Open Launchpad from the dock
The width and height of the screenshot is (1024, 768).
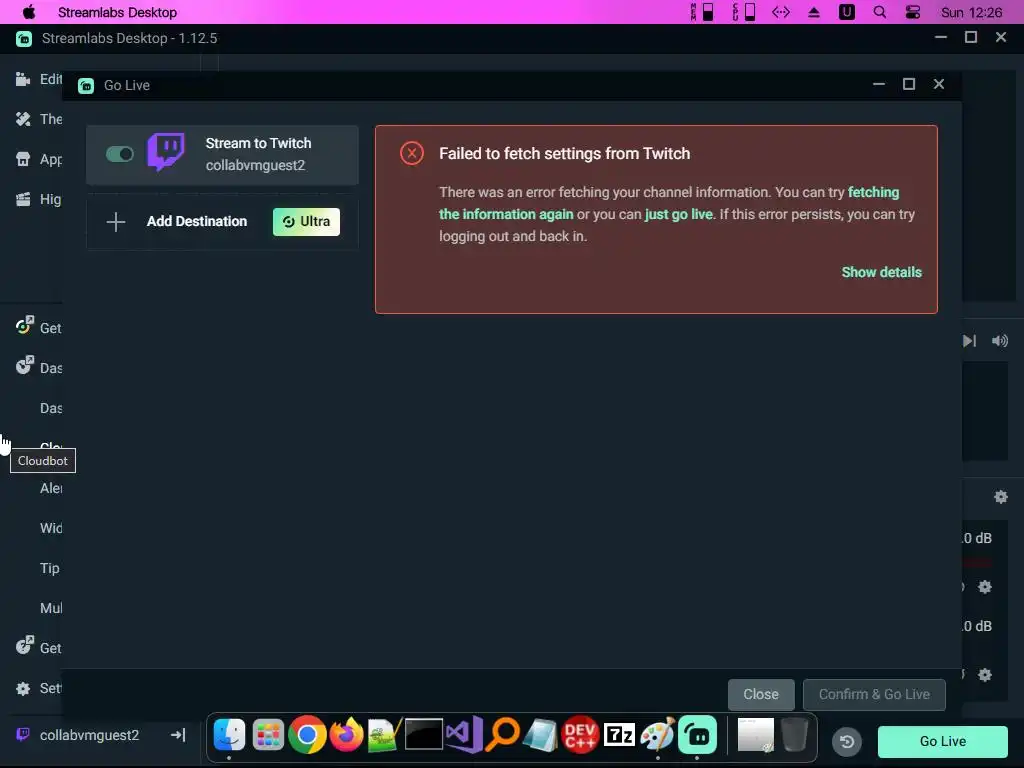[268, 735]
